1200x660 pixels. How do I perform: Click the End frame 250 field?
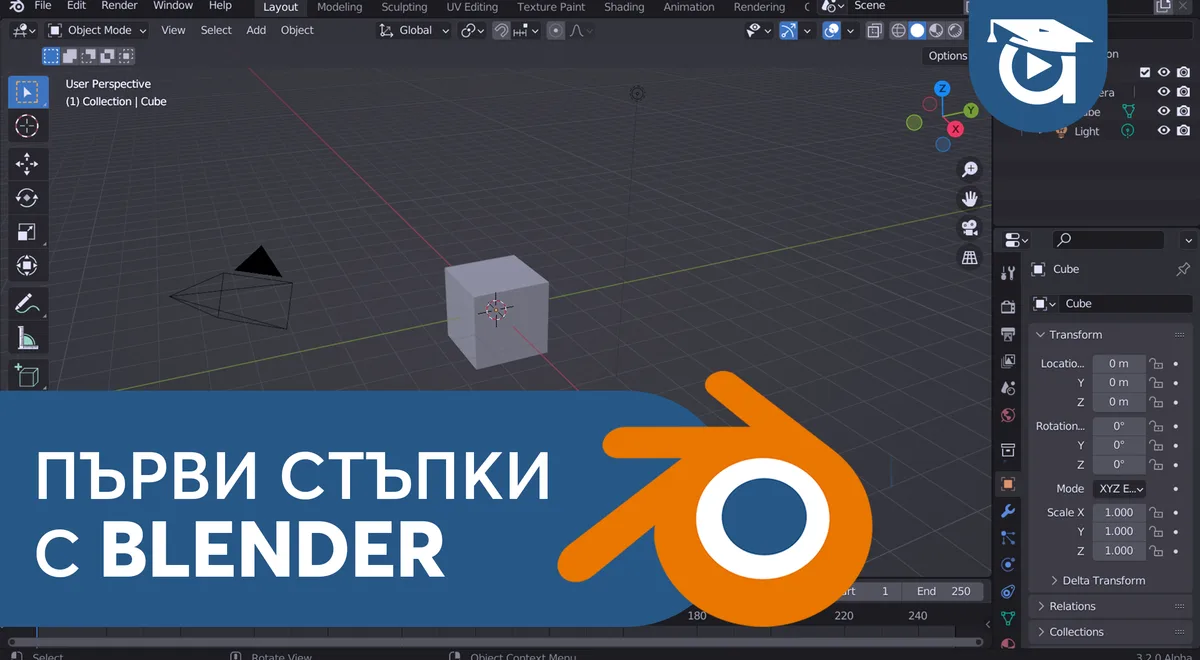(x=944, y=591)
